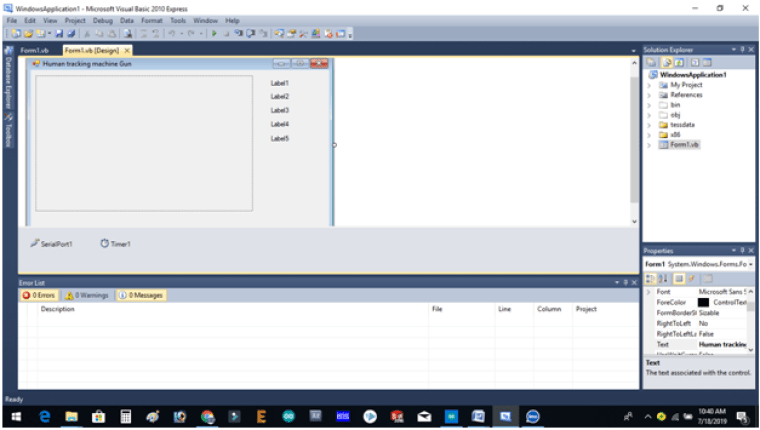Expand the Font property
The image size is (760, 430).
pyautogui.click(x=649, y=292)
